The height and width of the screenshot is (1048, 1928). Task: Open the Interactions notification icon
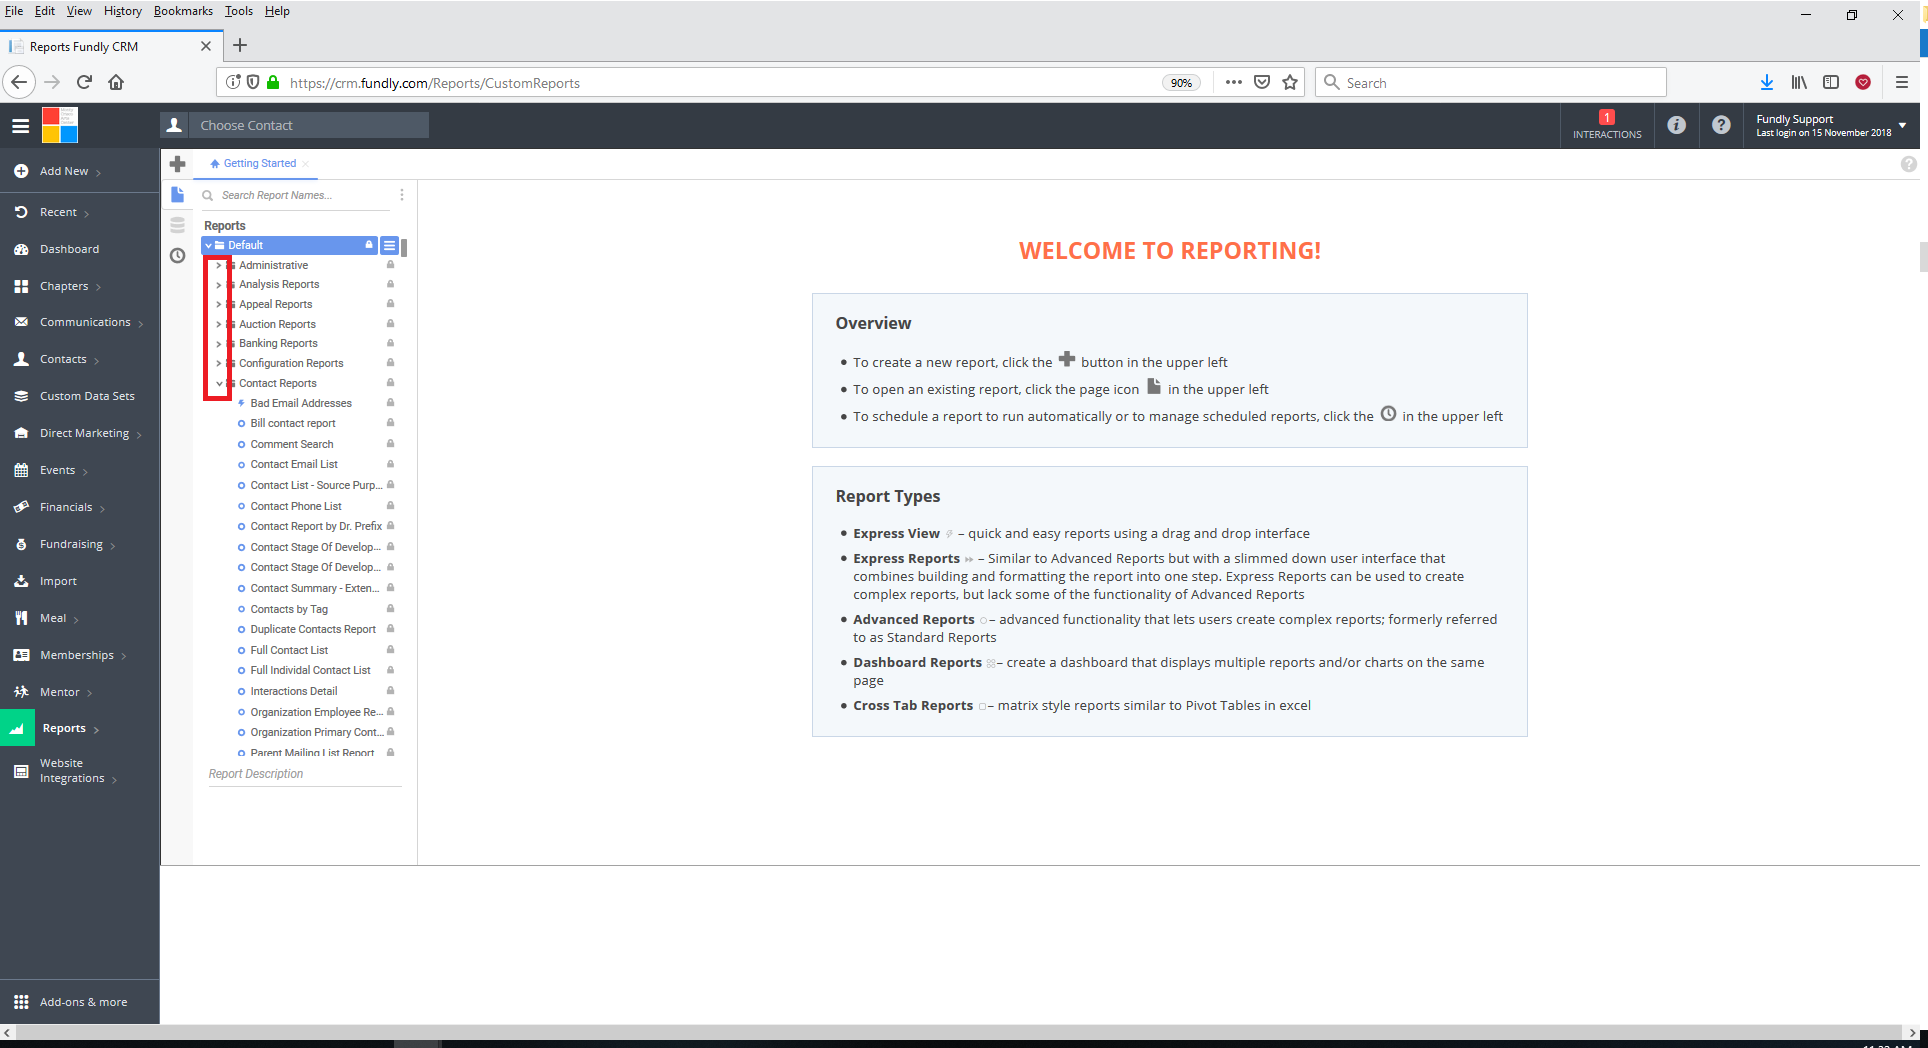(x=1606, y=125)
